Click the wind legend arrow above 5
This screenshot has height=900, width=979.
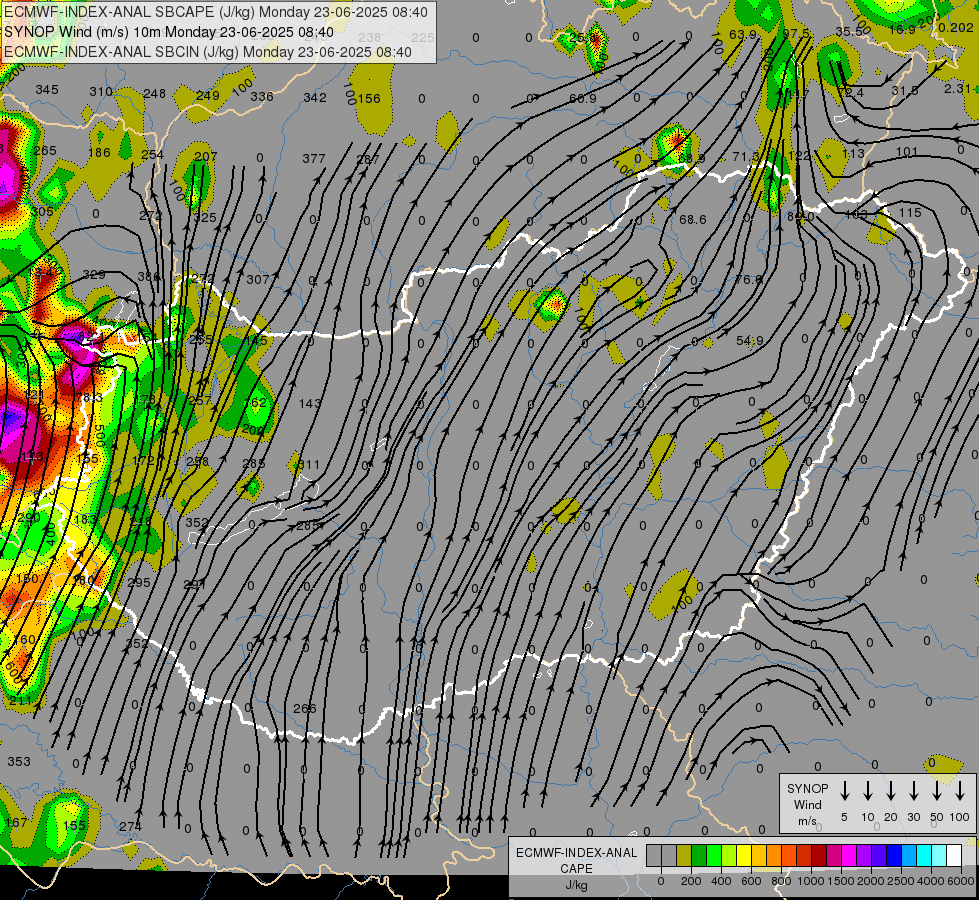[844, 791]
